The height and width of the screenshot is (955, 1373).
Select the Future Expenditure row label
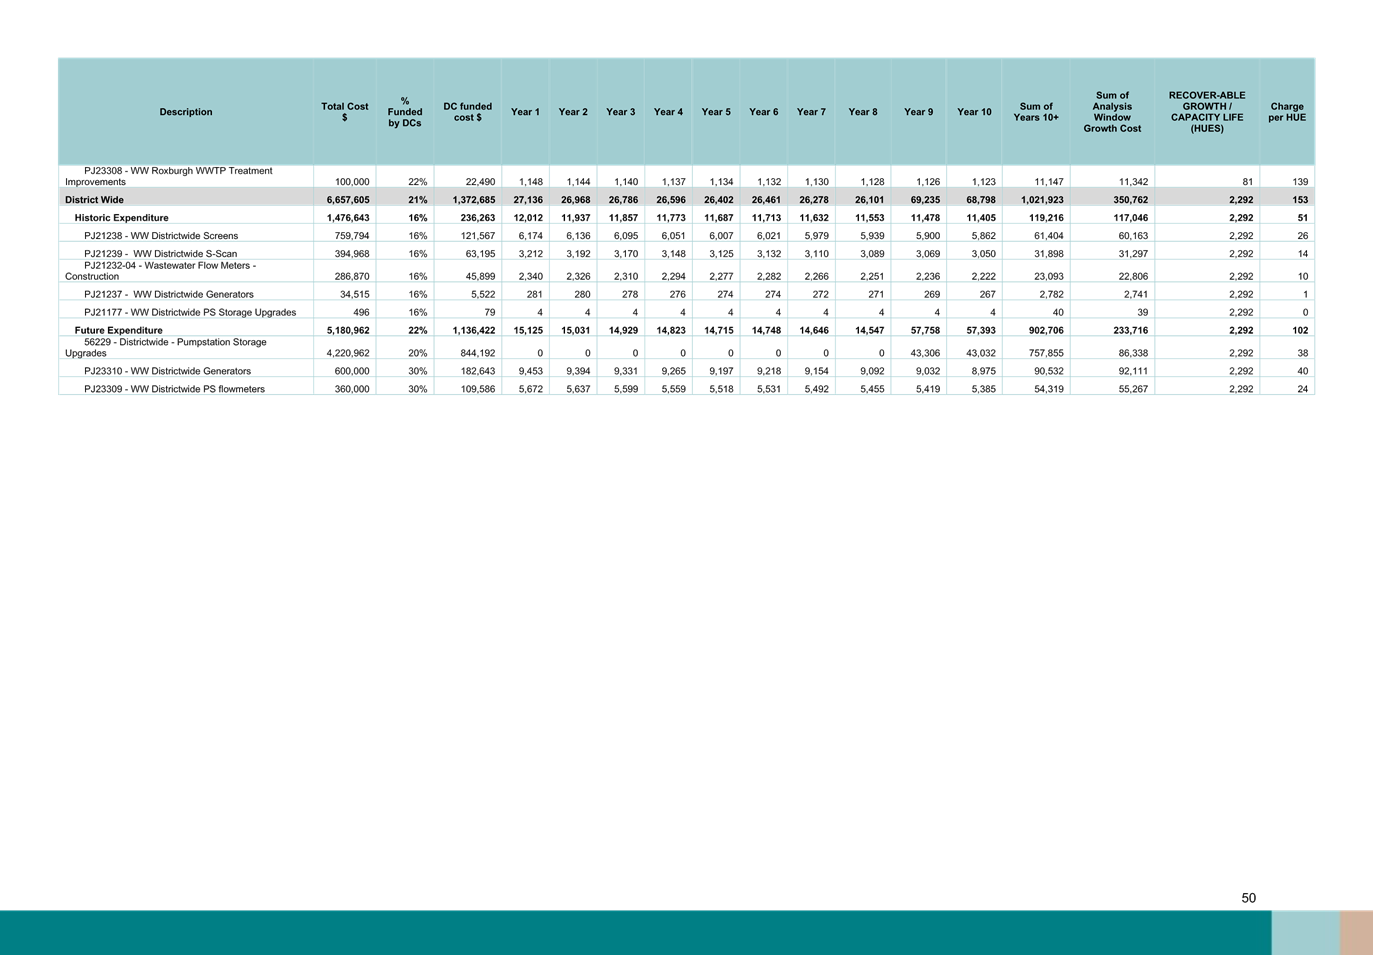118,330
